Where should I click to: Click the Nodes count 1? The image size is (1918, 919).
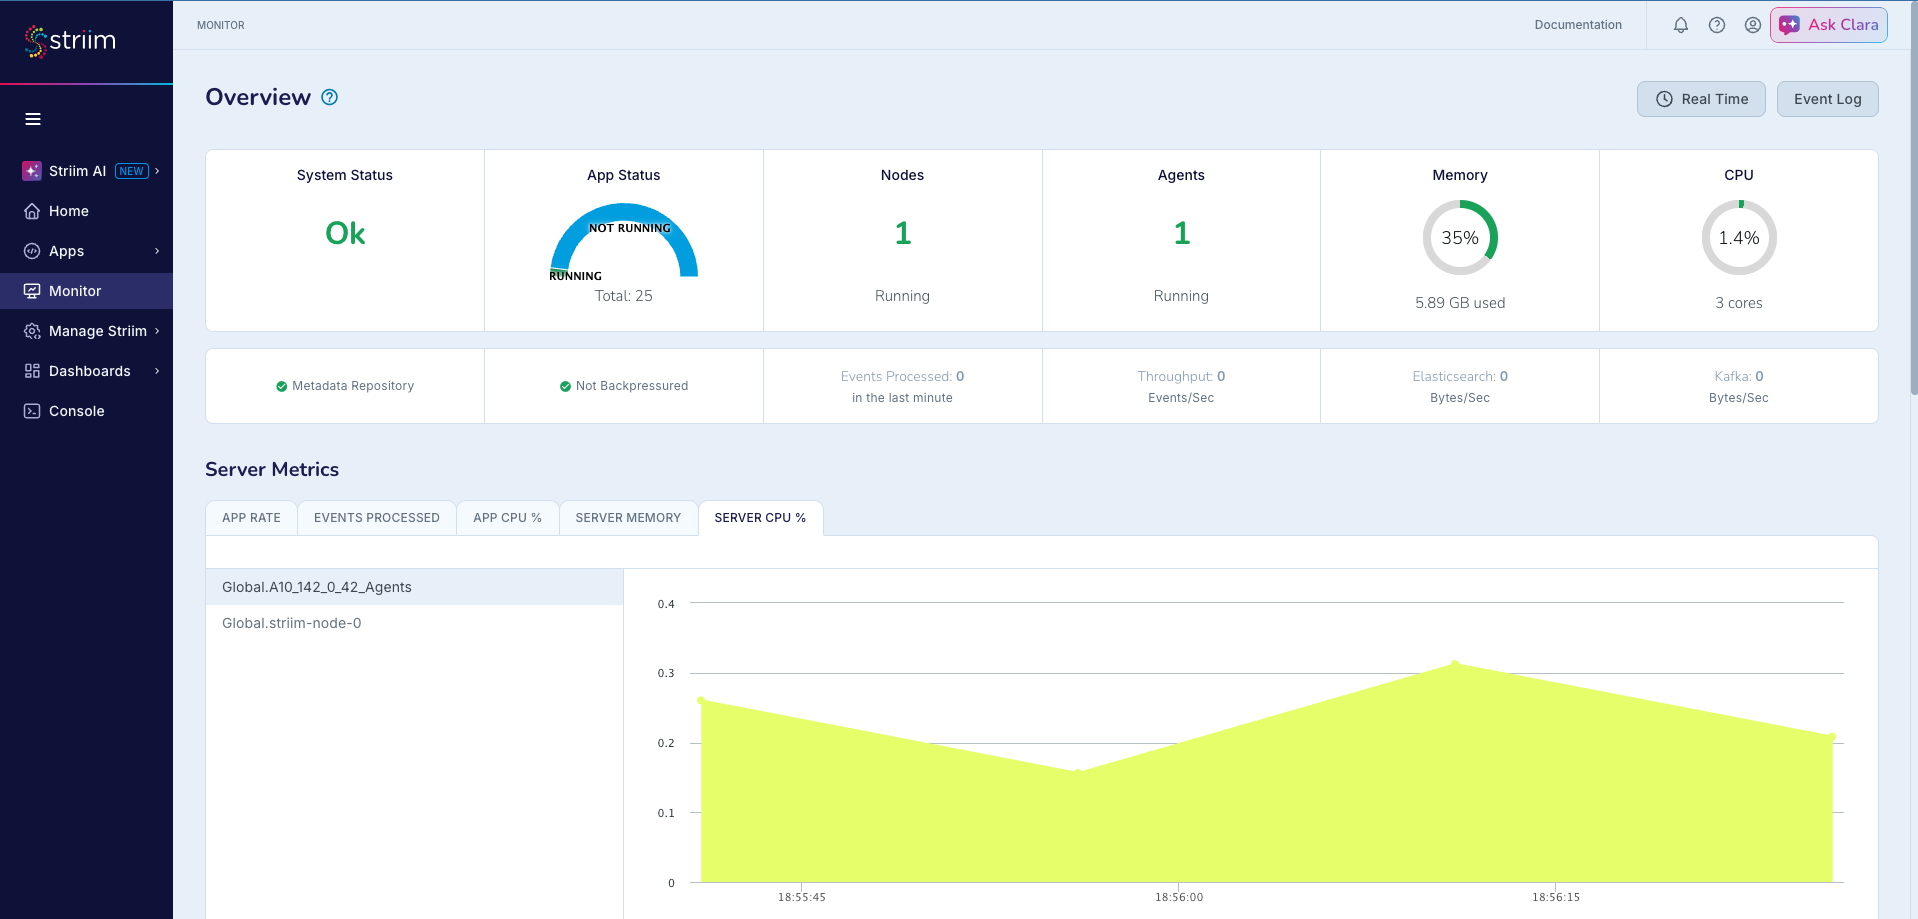pos(903,233)
